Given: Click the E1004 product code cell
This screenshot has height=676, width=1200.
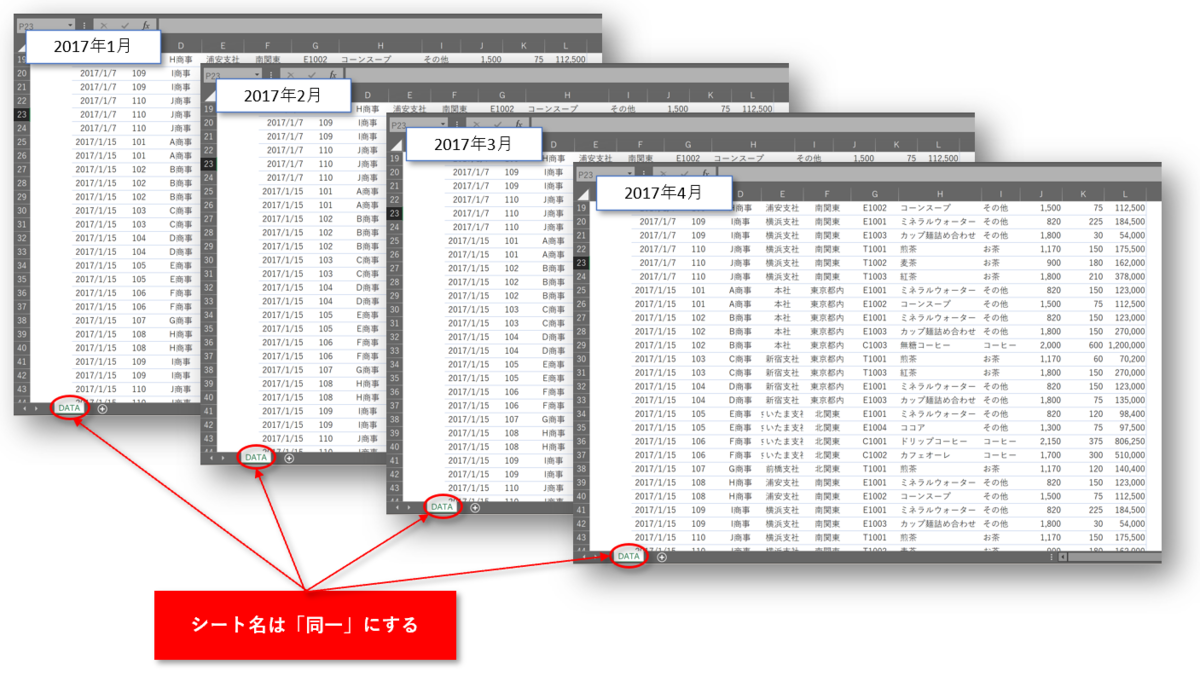Looking at the screenshot, I should coord(875,427).
